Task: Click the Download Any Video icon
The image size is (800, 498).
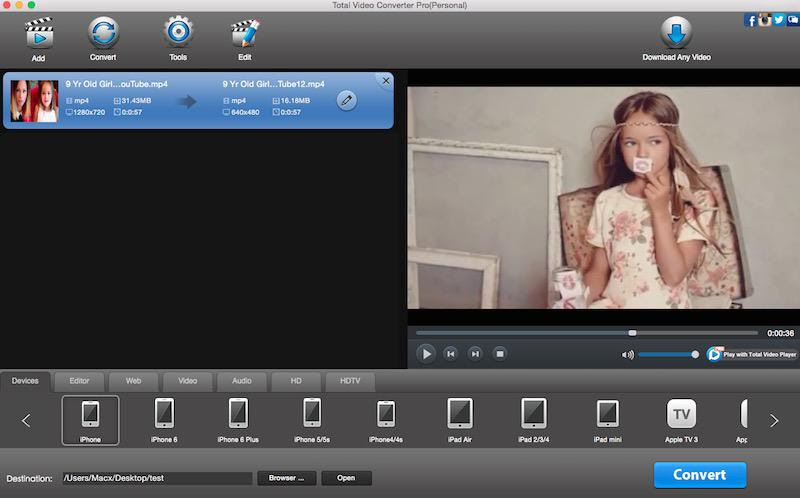Action: 676,32
